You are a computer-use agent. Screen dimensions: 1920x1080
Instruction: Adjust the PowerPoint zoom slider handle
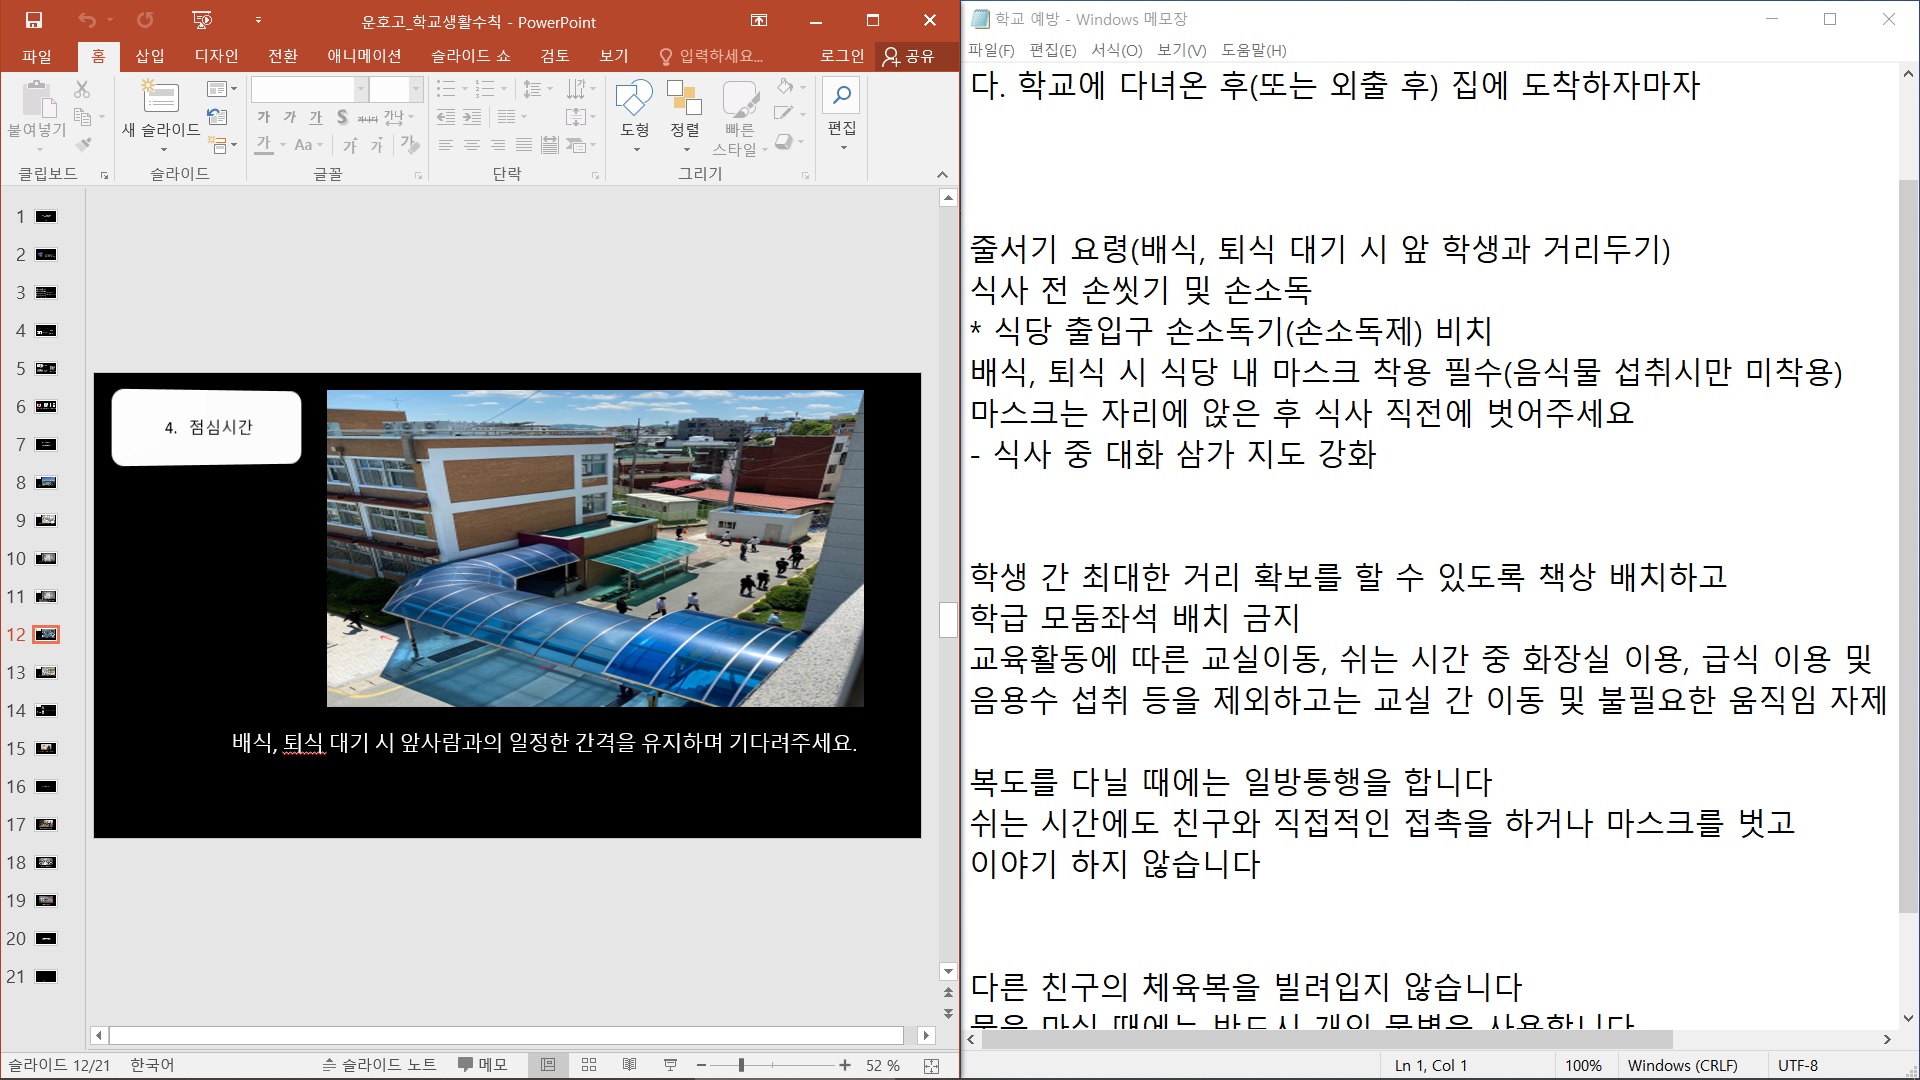pos(741,1065)
